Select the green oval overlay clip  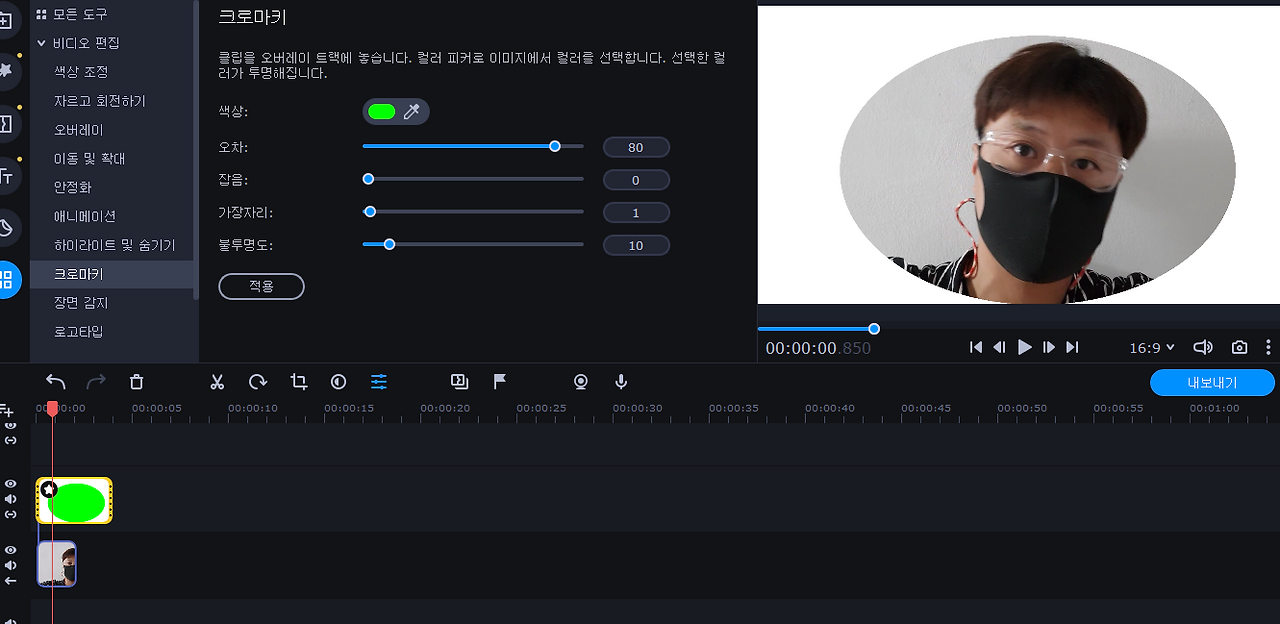coord(75,501)
